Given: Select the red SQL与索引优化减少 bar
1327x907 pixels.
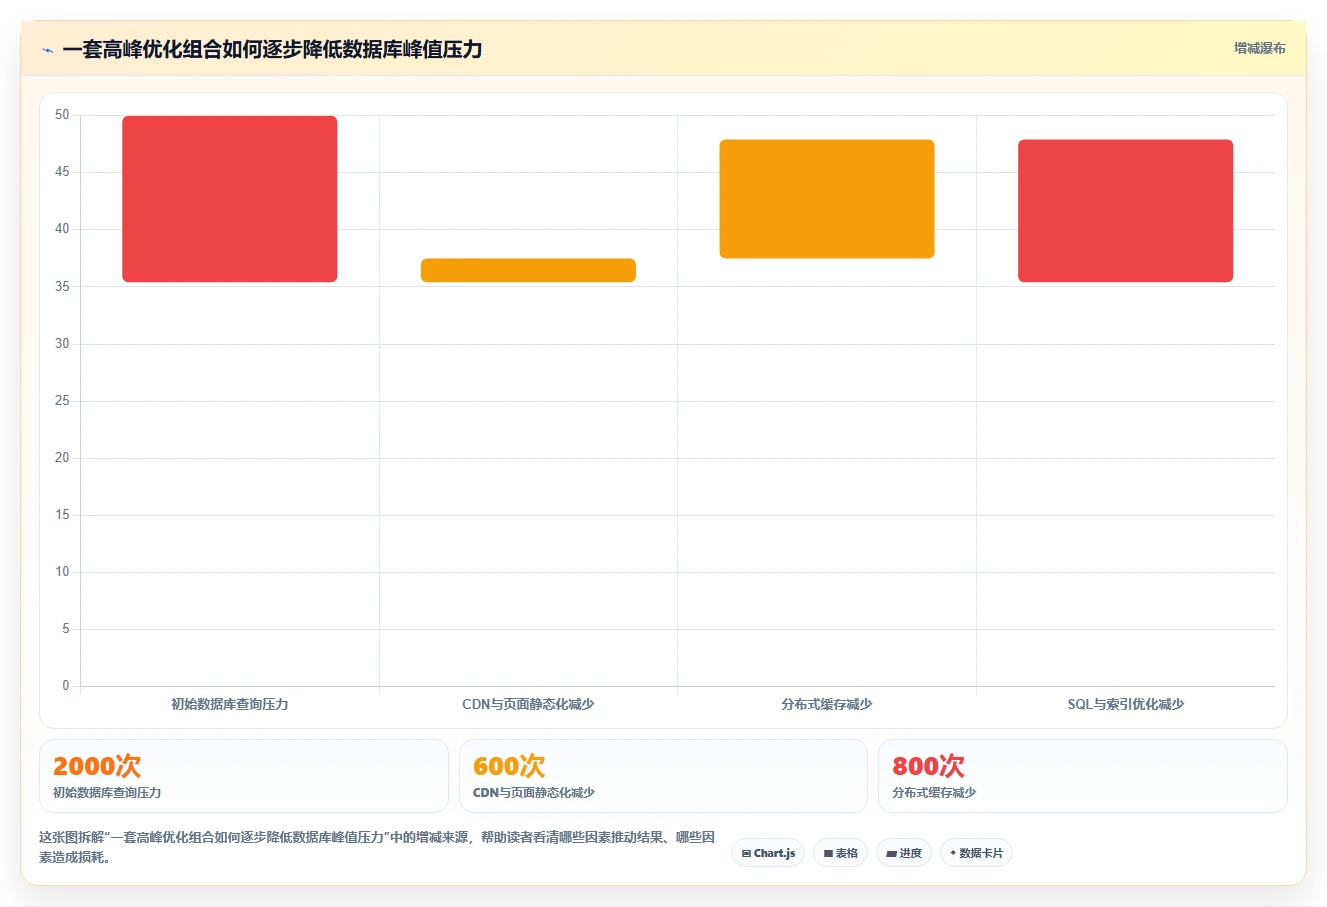Looking at the screenshot, I should [x=1125, y=211].
